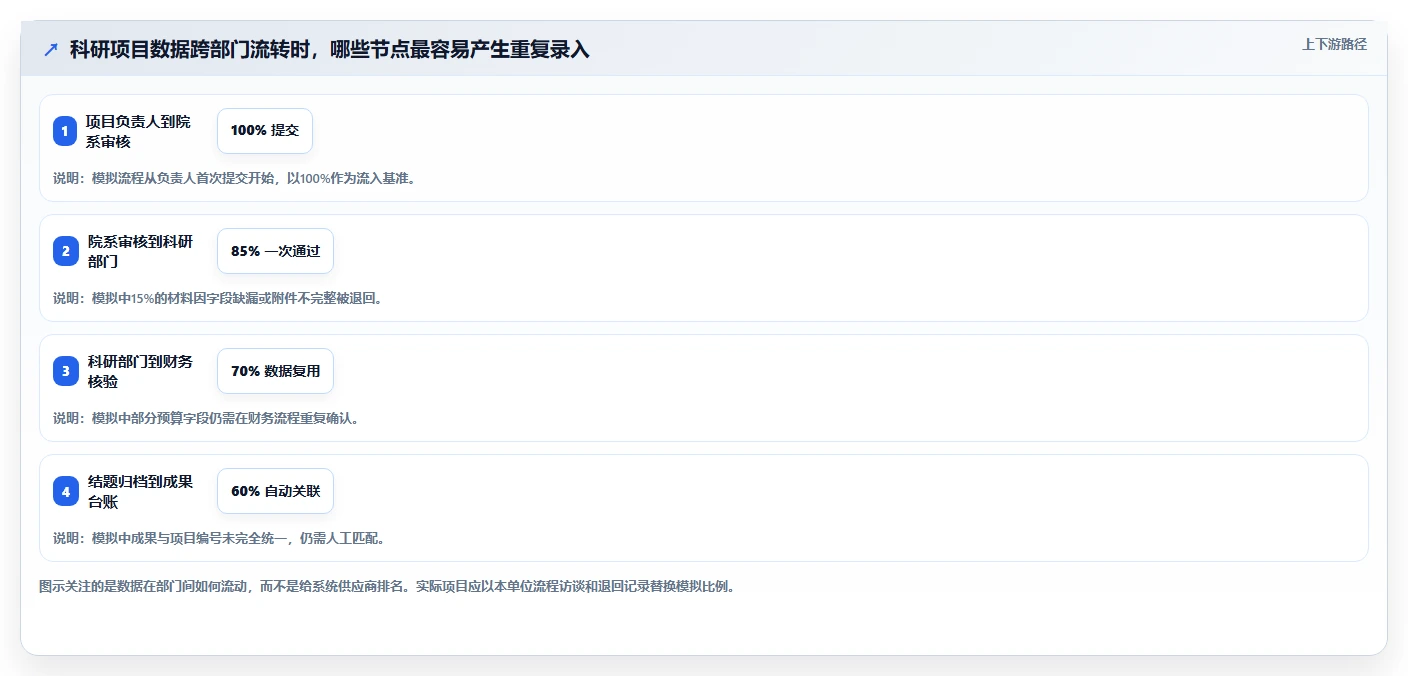Screen dimensions: 1408x676
Task: Click the 85% 一次通过 pill
Action: (275, 251)
